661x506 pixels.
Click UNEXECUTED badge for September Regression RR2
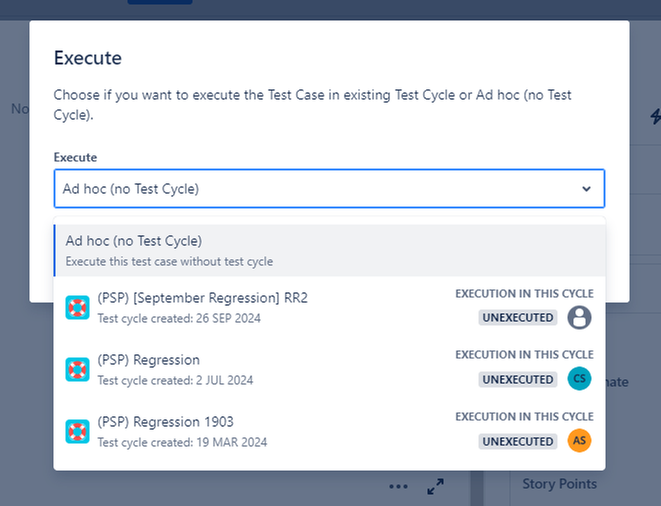pyautogui.click(x=517, y=317)
